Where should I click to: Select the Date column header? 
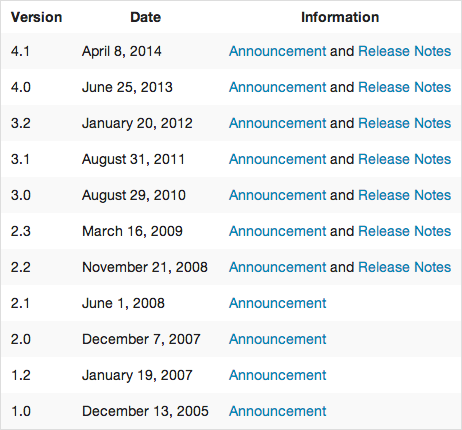145,17
